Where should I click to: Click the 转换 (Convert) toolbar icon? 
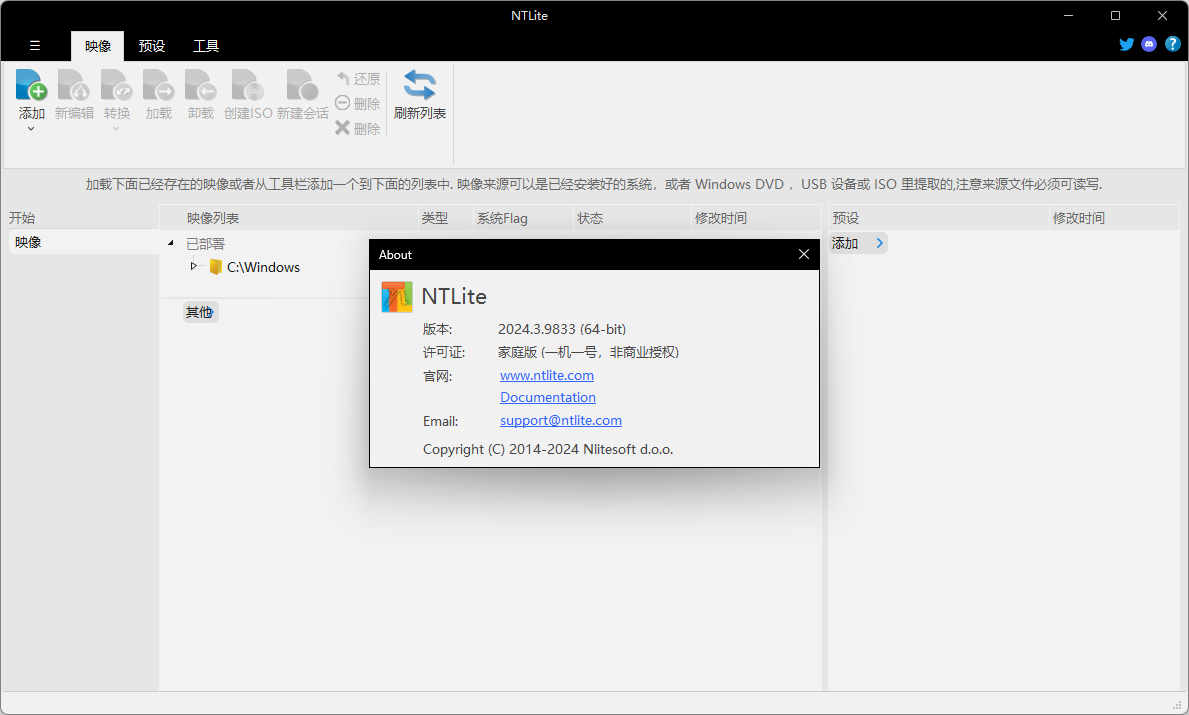pyautogui.click(x=116, y=85)
